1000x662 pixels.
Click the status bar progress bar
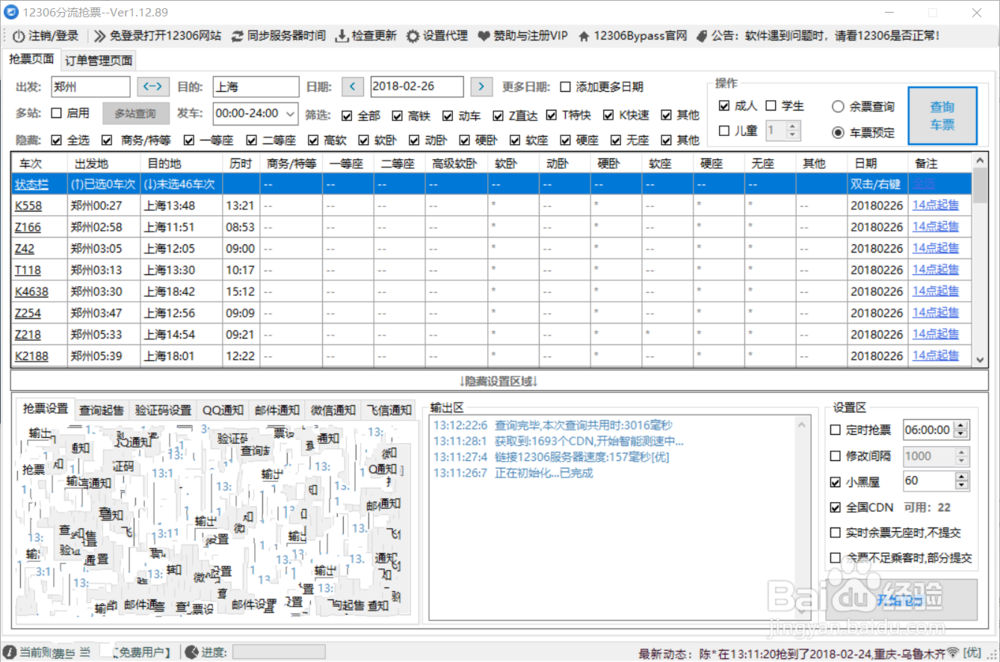279,652
